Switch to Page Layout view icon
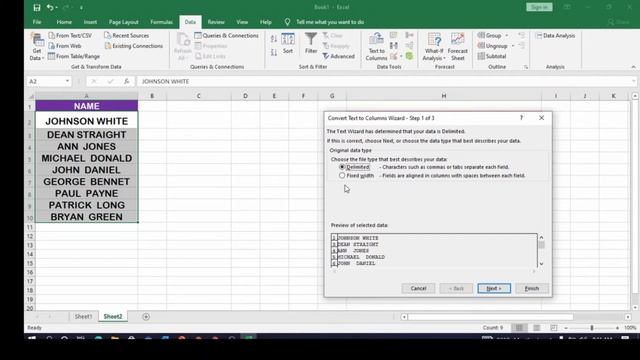640x360 pixels. pyautogui.click(x=537, y=328)
